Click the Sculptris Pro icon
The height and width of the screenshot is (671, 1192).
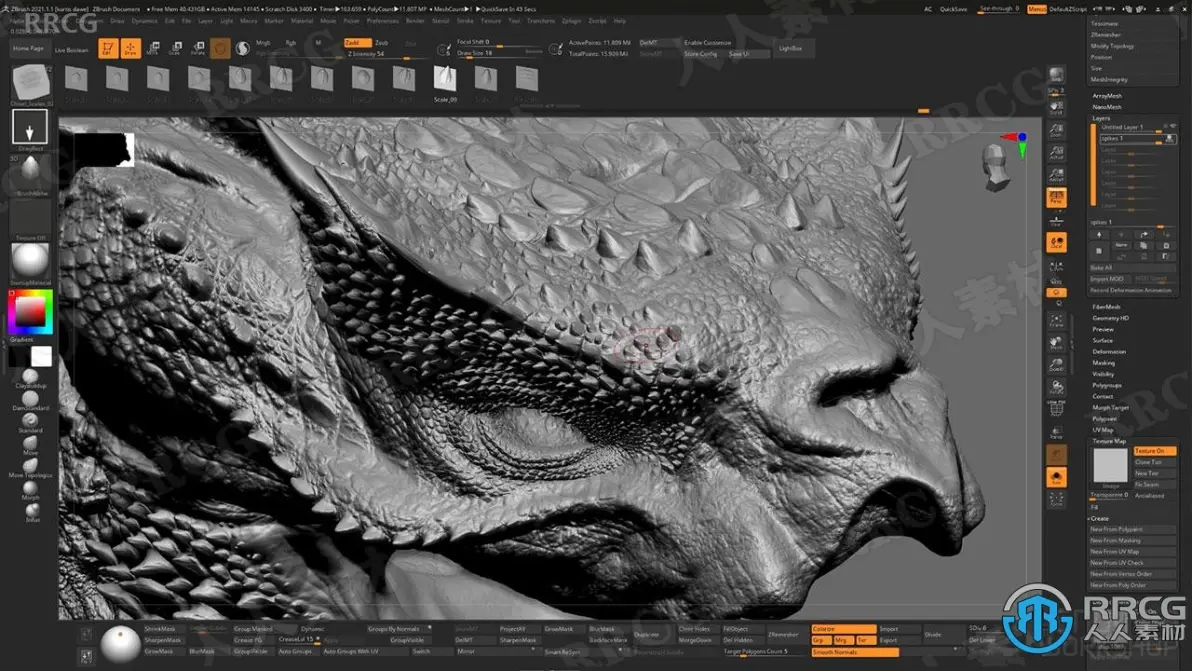click(x=243, y=49)
